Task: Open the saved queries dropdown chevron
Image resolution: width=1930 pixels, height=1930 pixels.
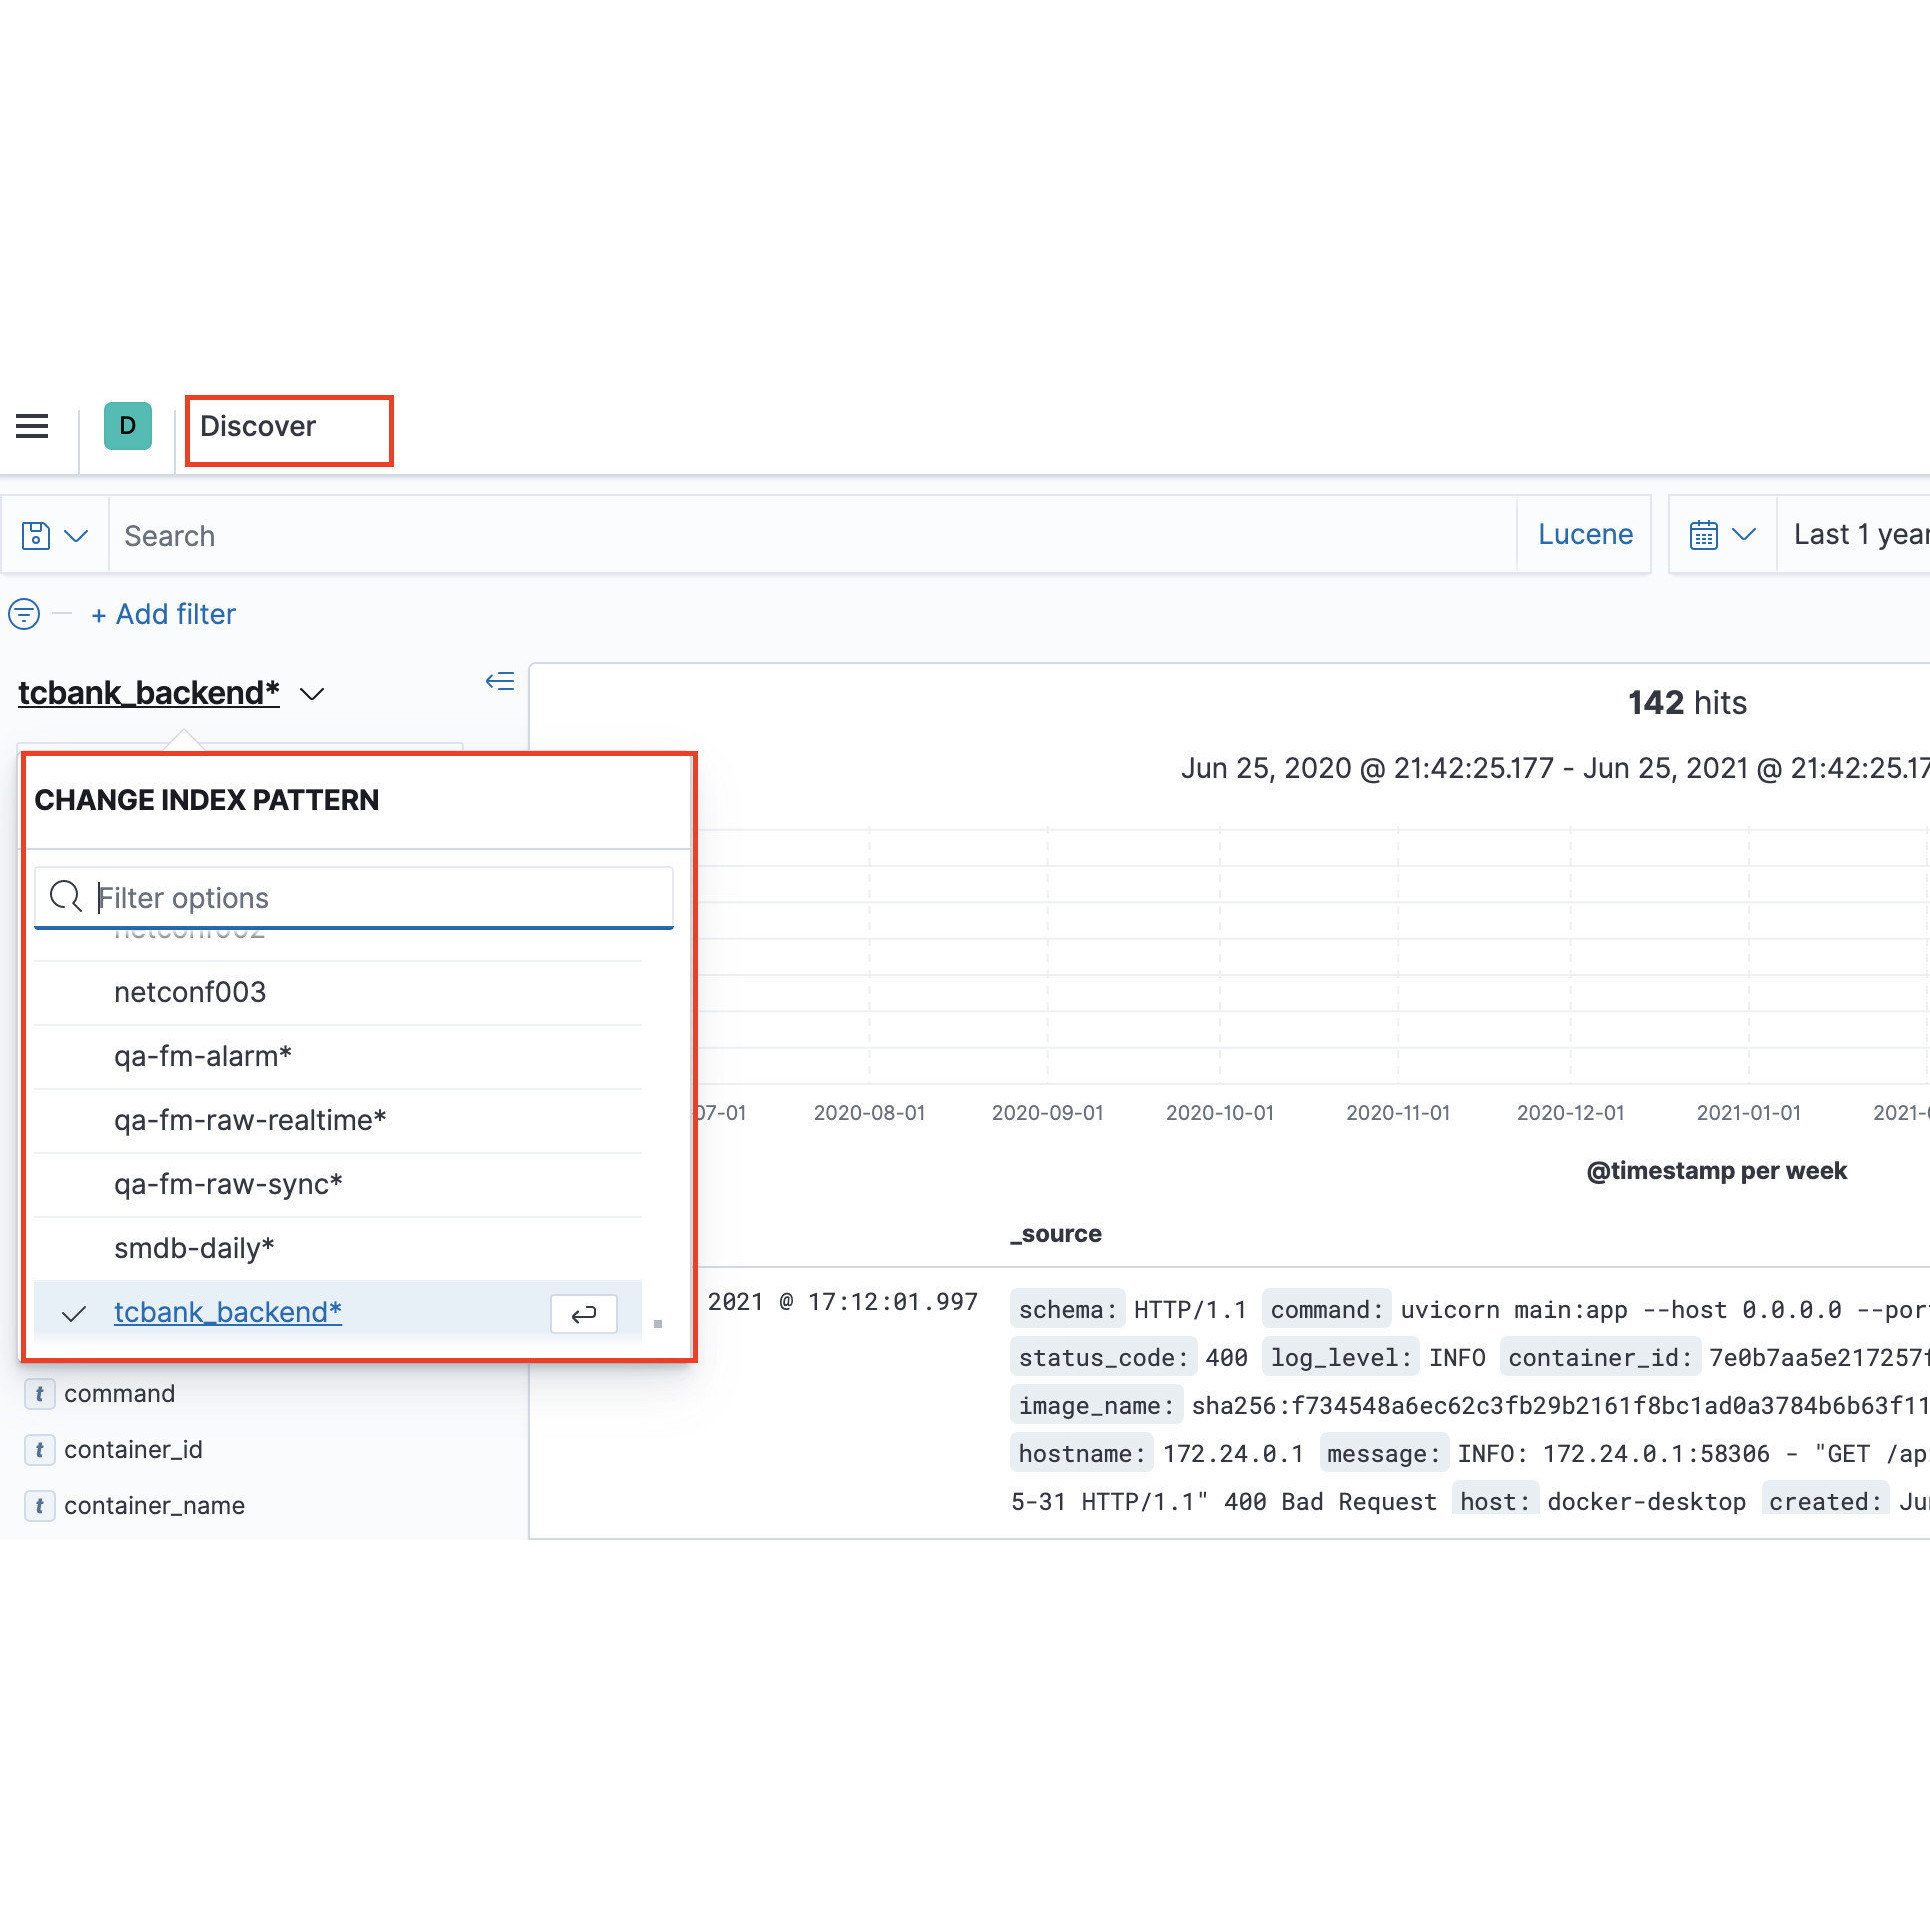Action: click(78, 535)
